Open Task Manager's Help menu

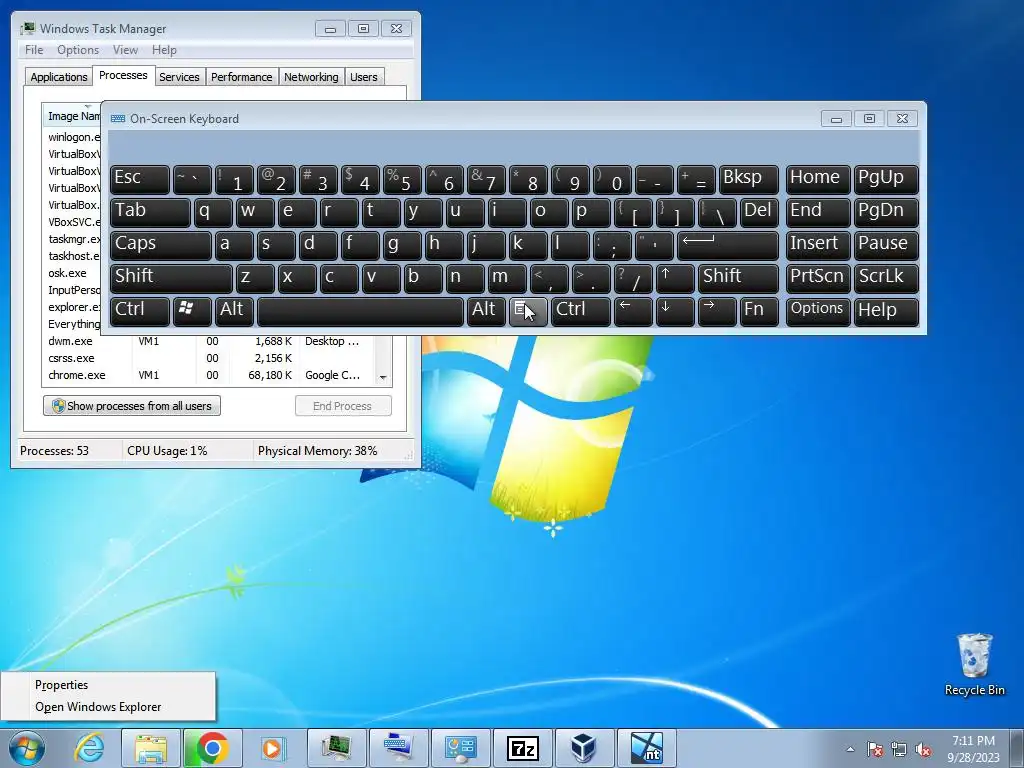point(164,50)
